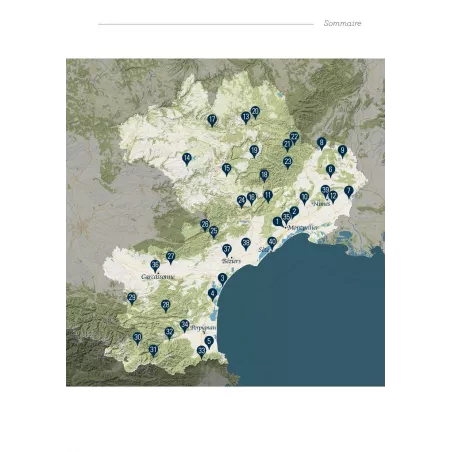Select map pin 27

pos(171,257)
